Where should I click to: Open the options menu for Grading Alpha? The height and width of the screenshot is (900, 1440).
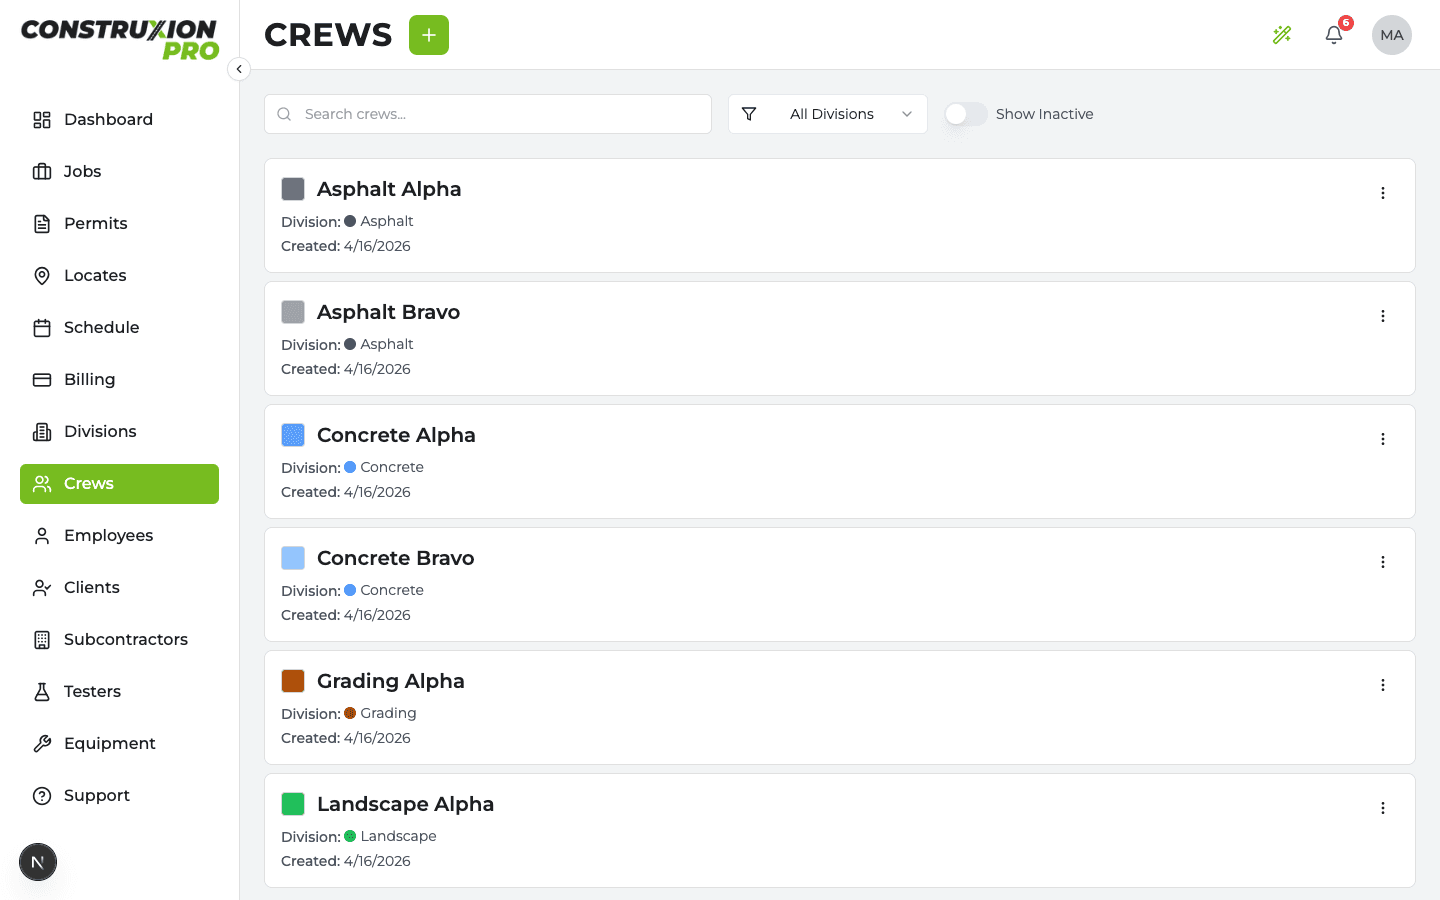click(x=1383, y=685)
